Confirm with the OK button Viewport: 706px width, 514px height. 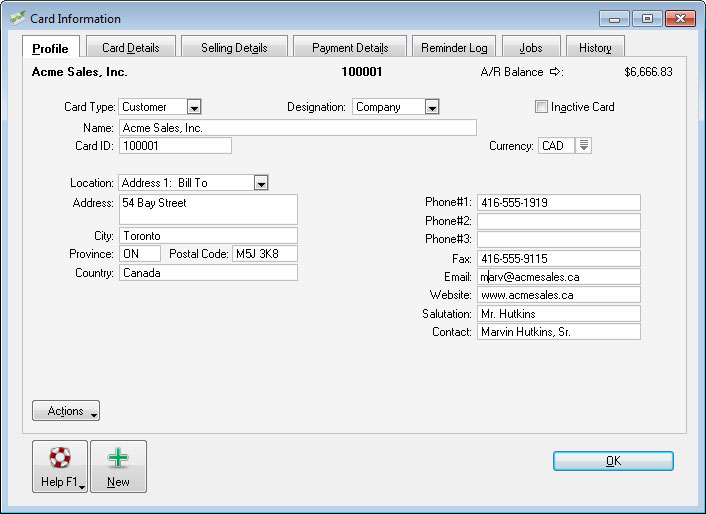click(x=613, y=461)
